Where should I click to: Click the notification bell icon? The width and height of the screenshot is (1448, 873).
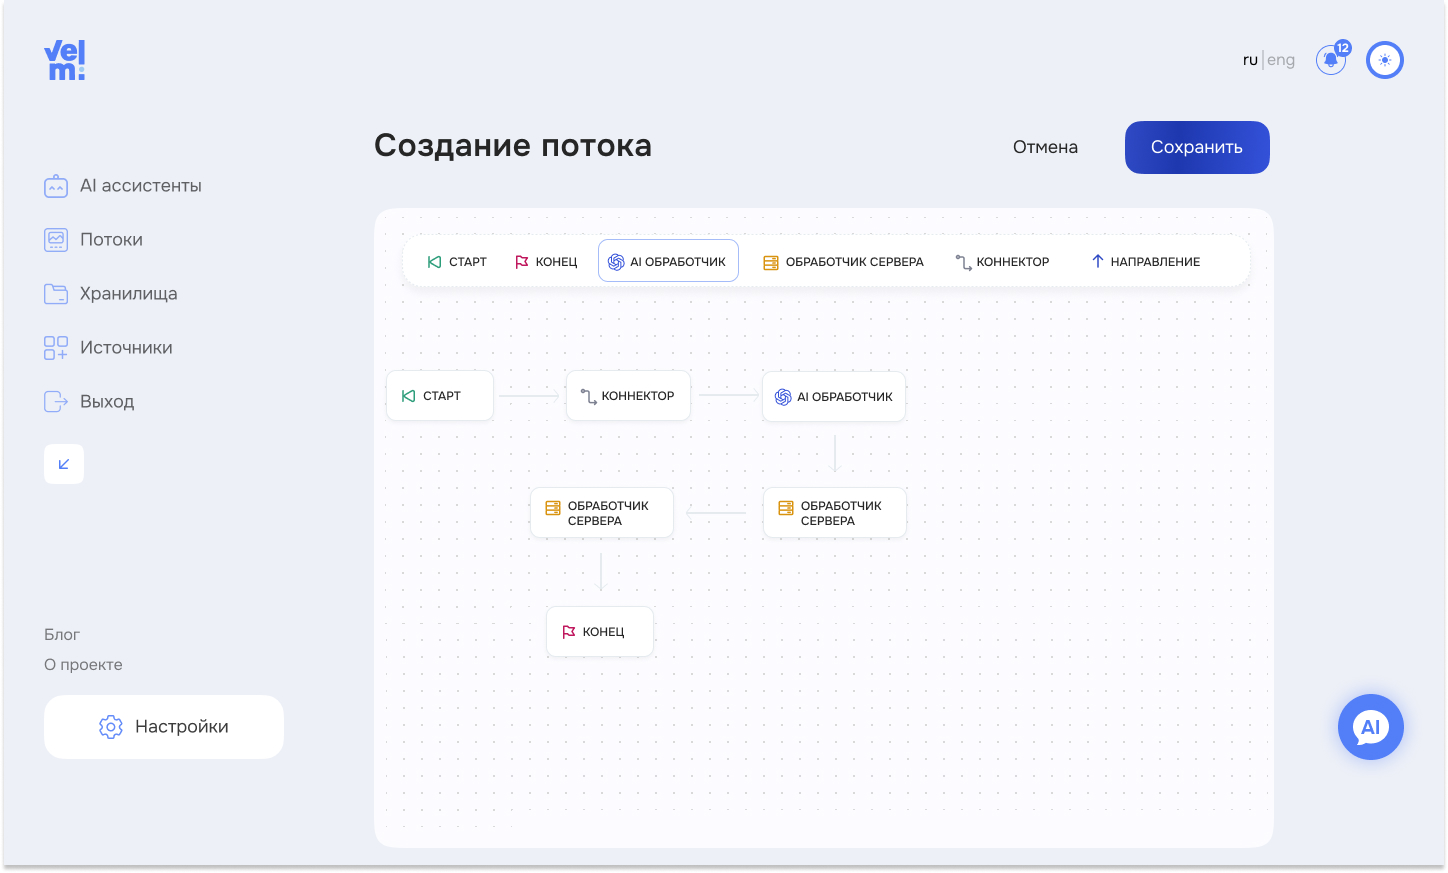tap(1330, 60)
